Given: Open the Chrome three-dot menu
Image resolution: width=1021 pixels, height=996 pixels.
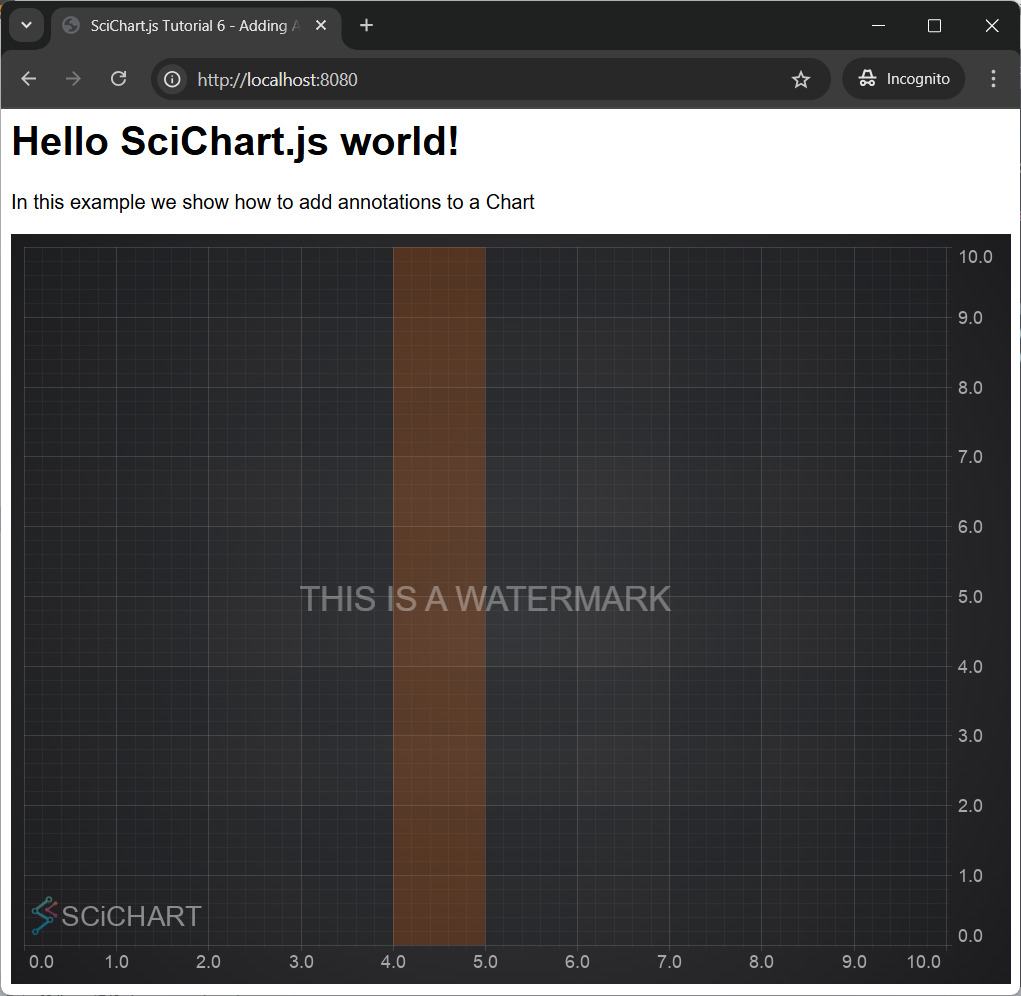Looking at the screenshot, I should tap(993, 79).
